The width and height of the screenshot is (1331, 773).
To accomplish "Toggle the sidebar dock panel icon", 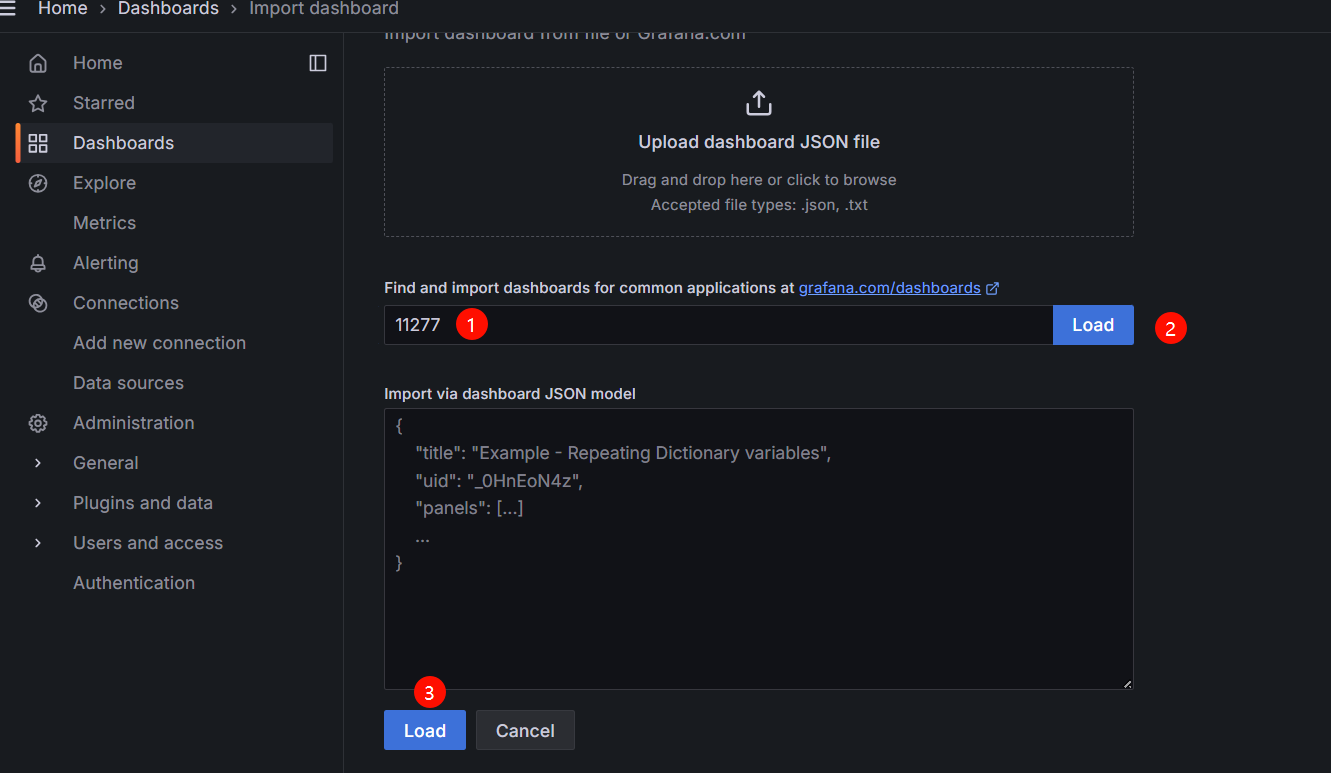I will 318,63.
